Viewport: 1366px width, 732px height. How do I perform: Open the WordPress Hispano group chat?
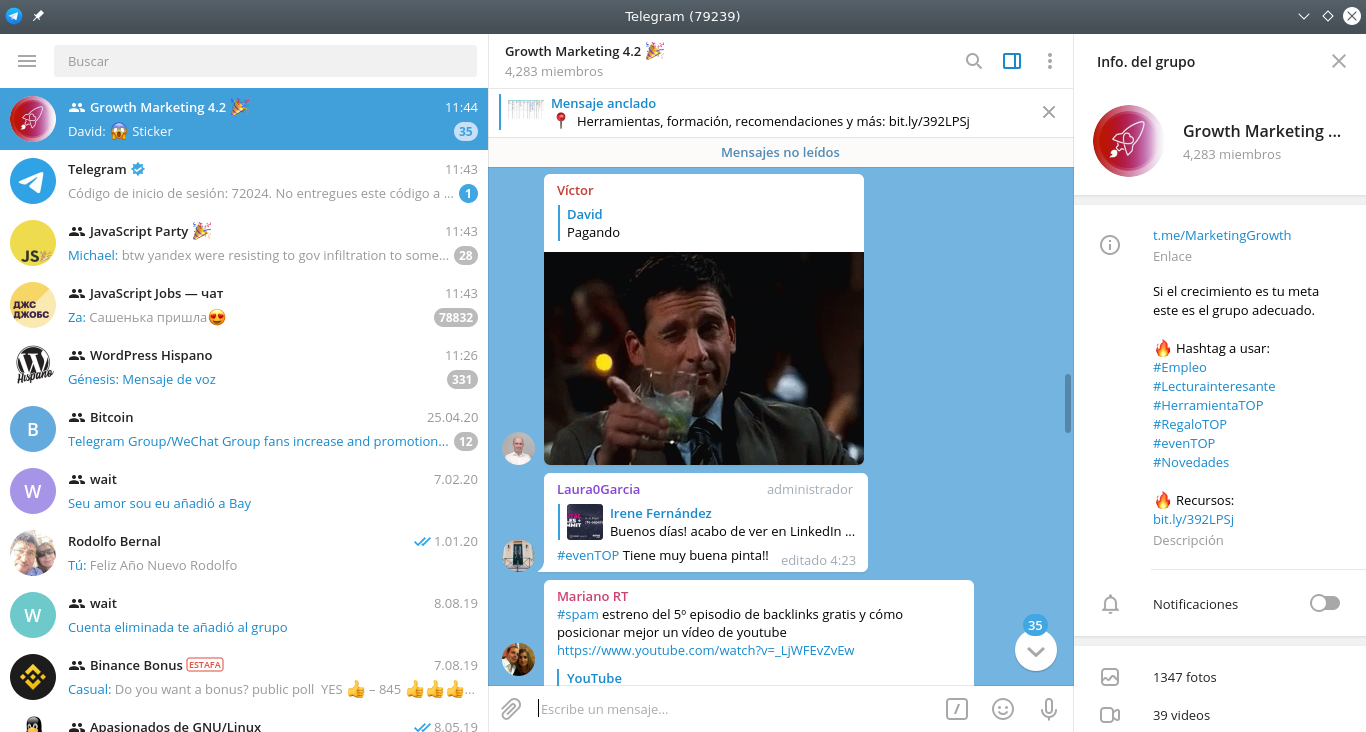click(244, 367)
